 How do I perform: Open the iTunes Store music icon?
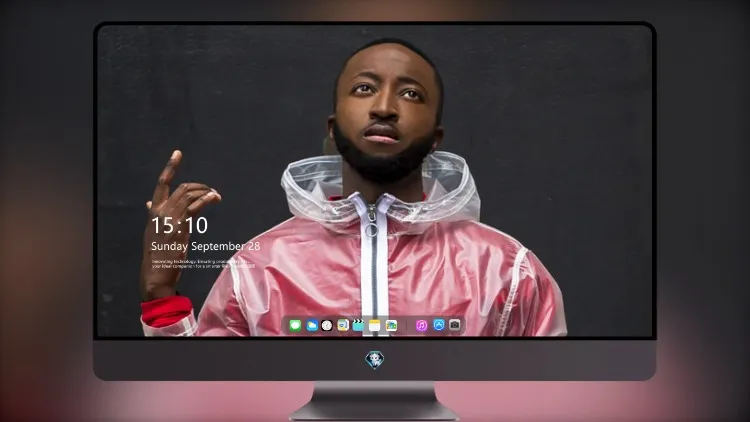(x=421, y=326)
